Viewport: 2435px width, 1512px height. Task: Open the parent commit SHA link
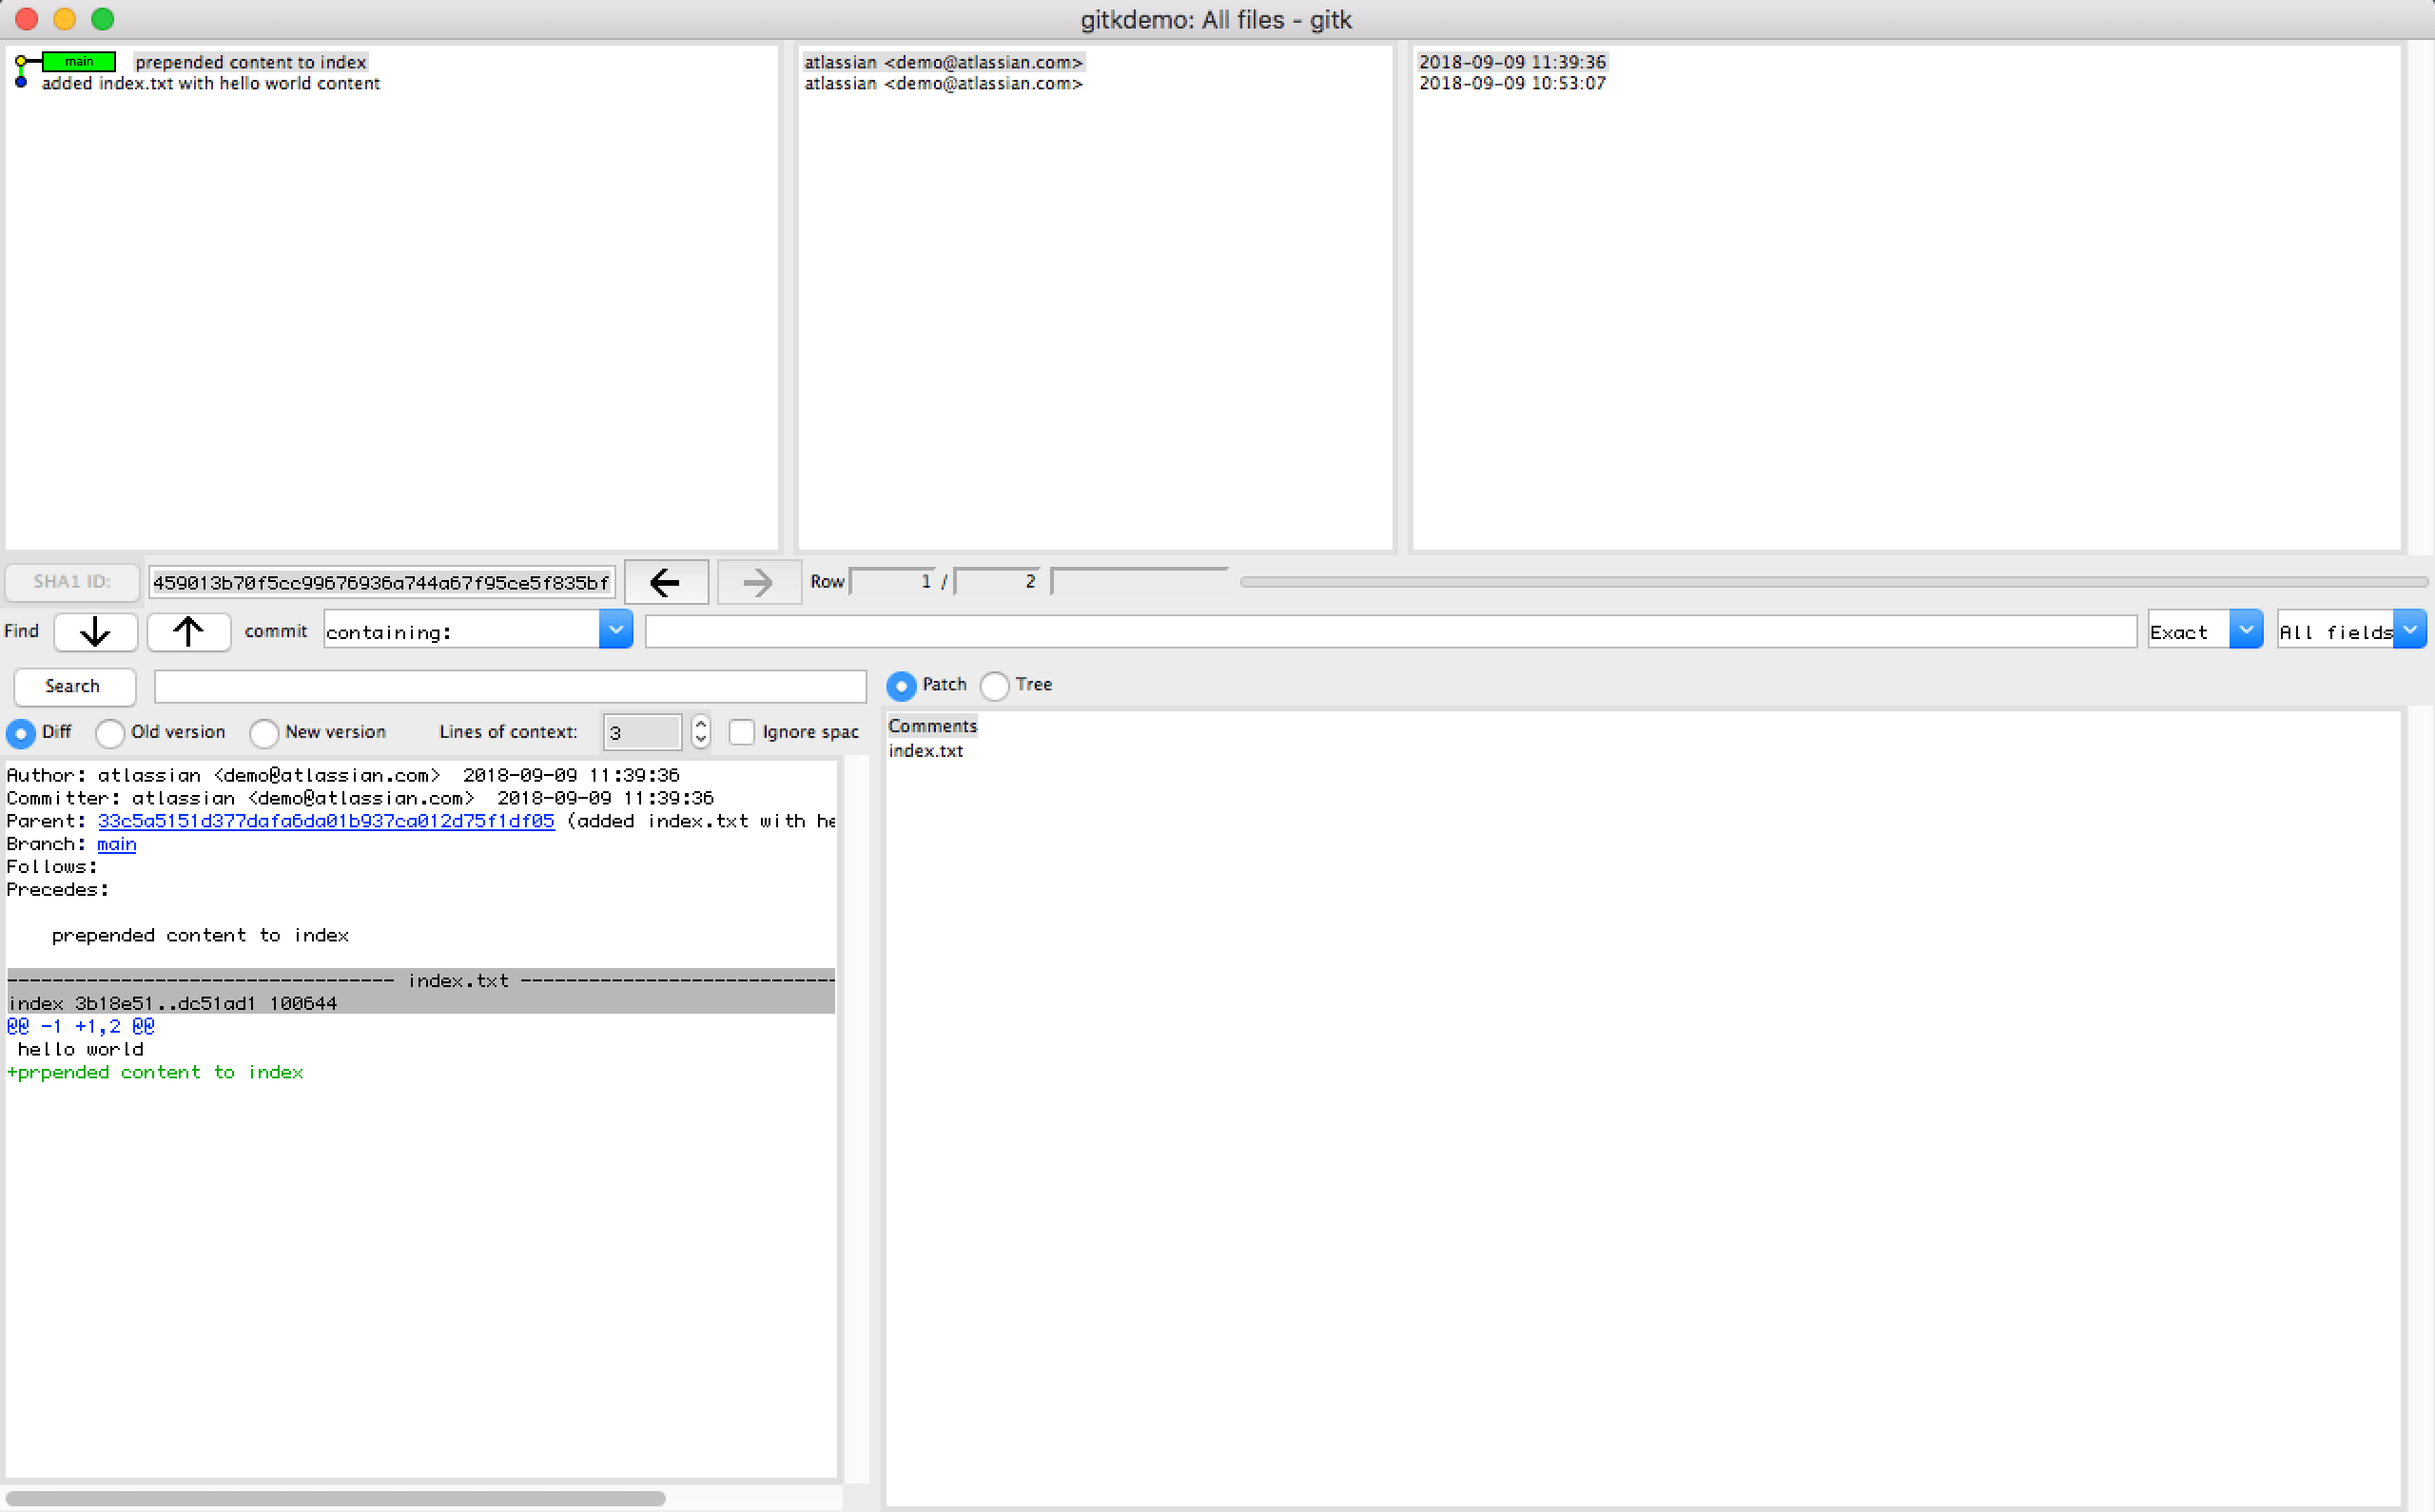tap(325, 820)
